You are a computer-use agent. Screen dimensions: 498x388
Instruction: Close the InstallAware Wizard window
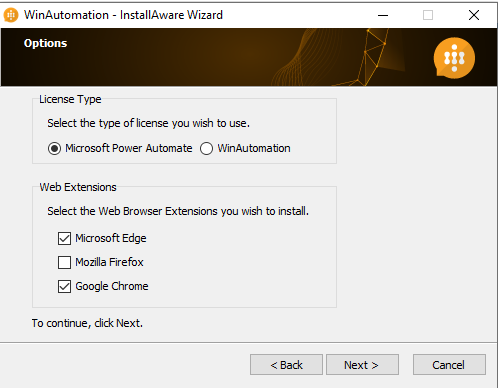click(x=474, y=15)
